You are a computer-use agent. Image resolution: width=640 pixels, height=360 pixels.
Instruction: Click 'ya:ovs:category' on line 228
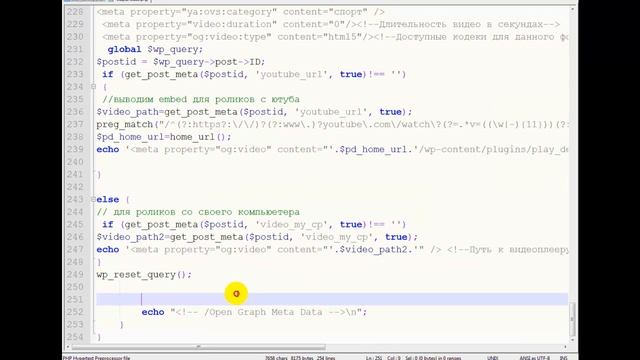pos(229,12)
